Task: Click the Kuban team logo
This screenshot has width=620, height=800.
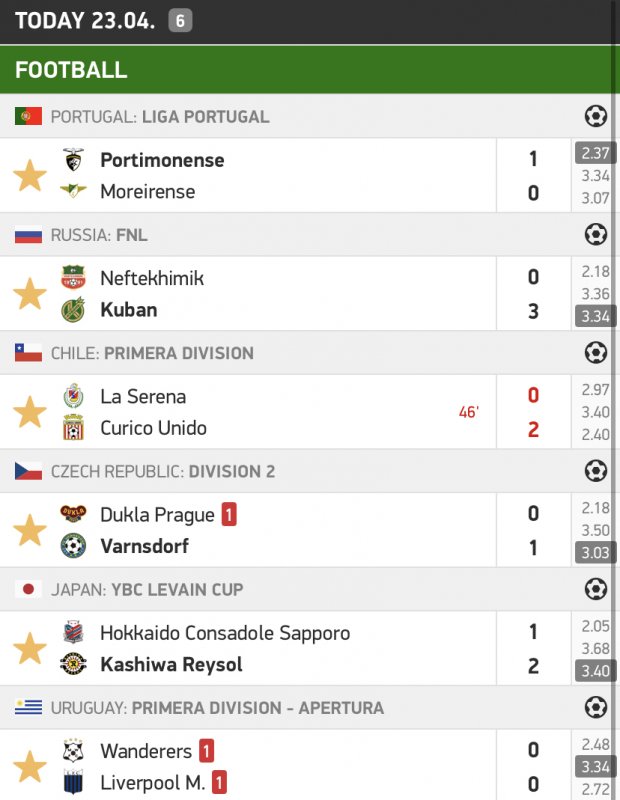Action: point(73,310)
